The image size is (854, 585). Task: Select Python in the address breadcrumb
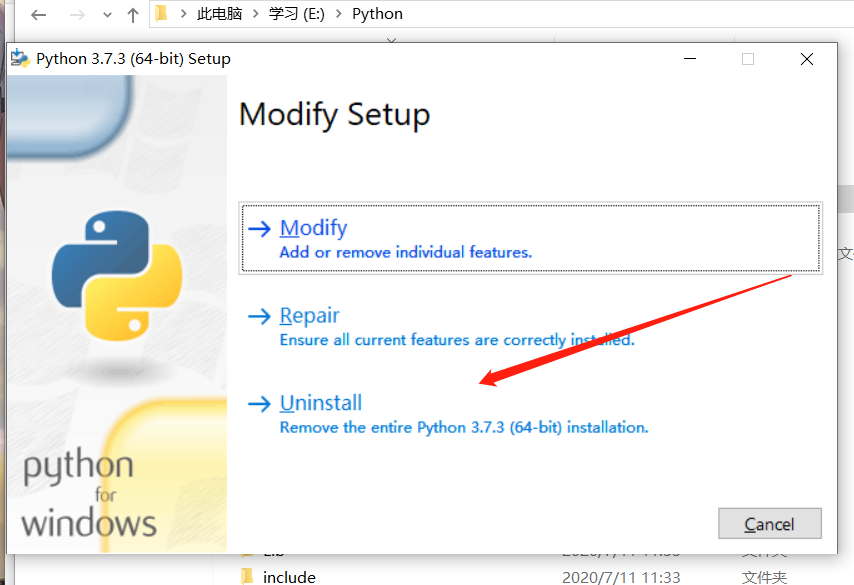tap(377, 14)
